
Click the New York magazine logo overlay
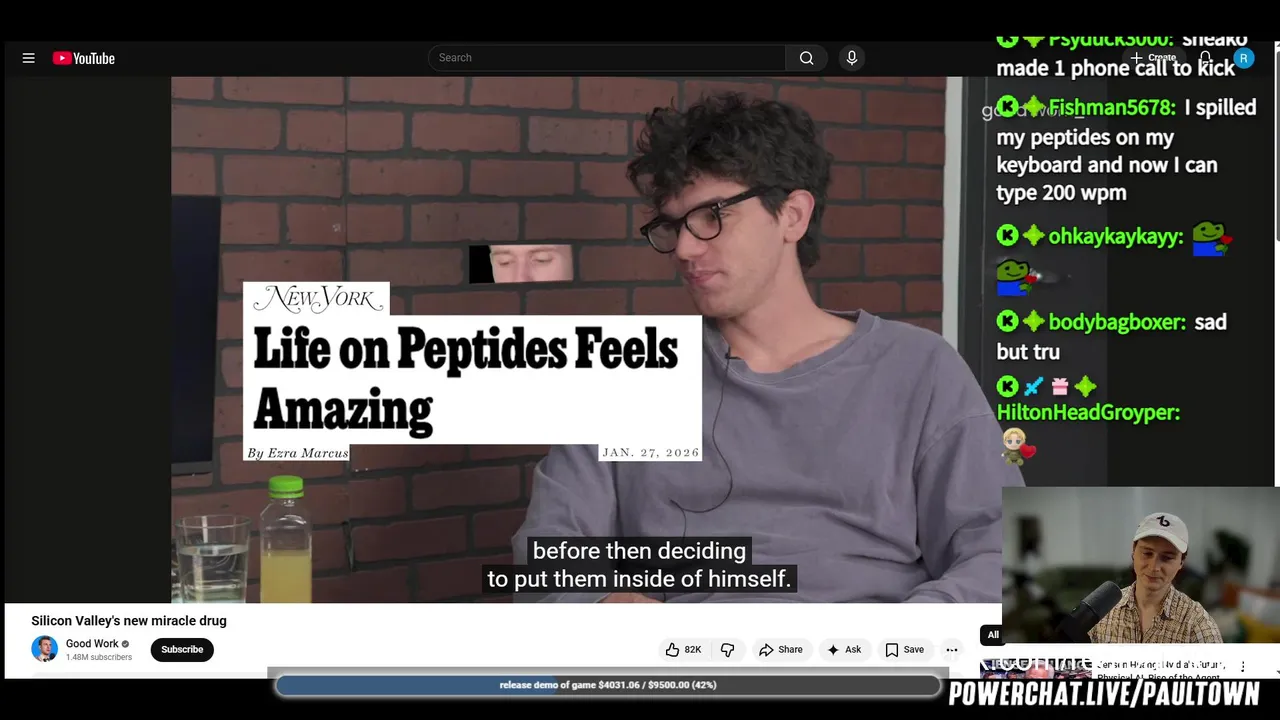(316, 298)
